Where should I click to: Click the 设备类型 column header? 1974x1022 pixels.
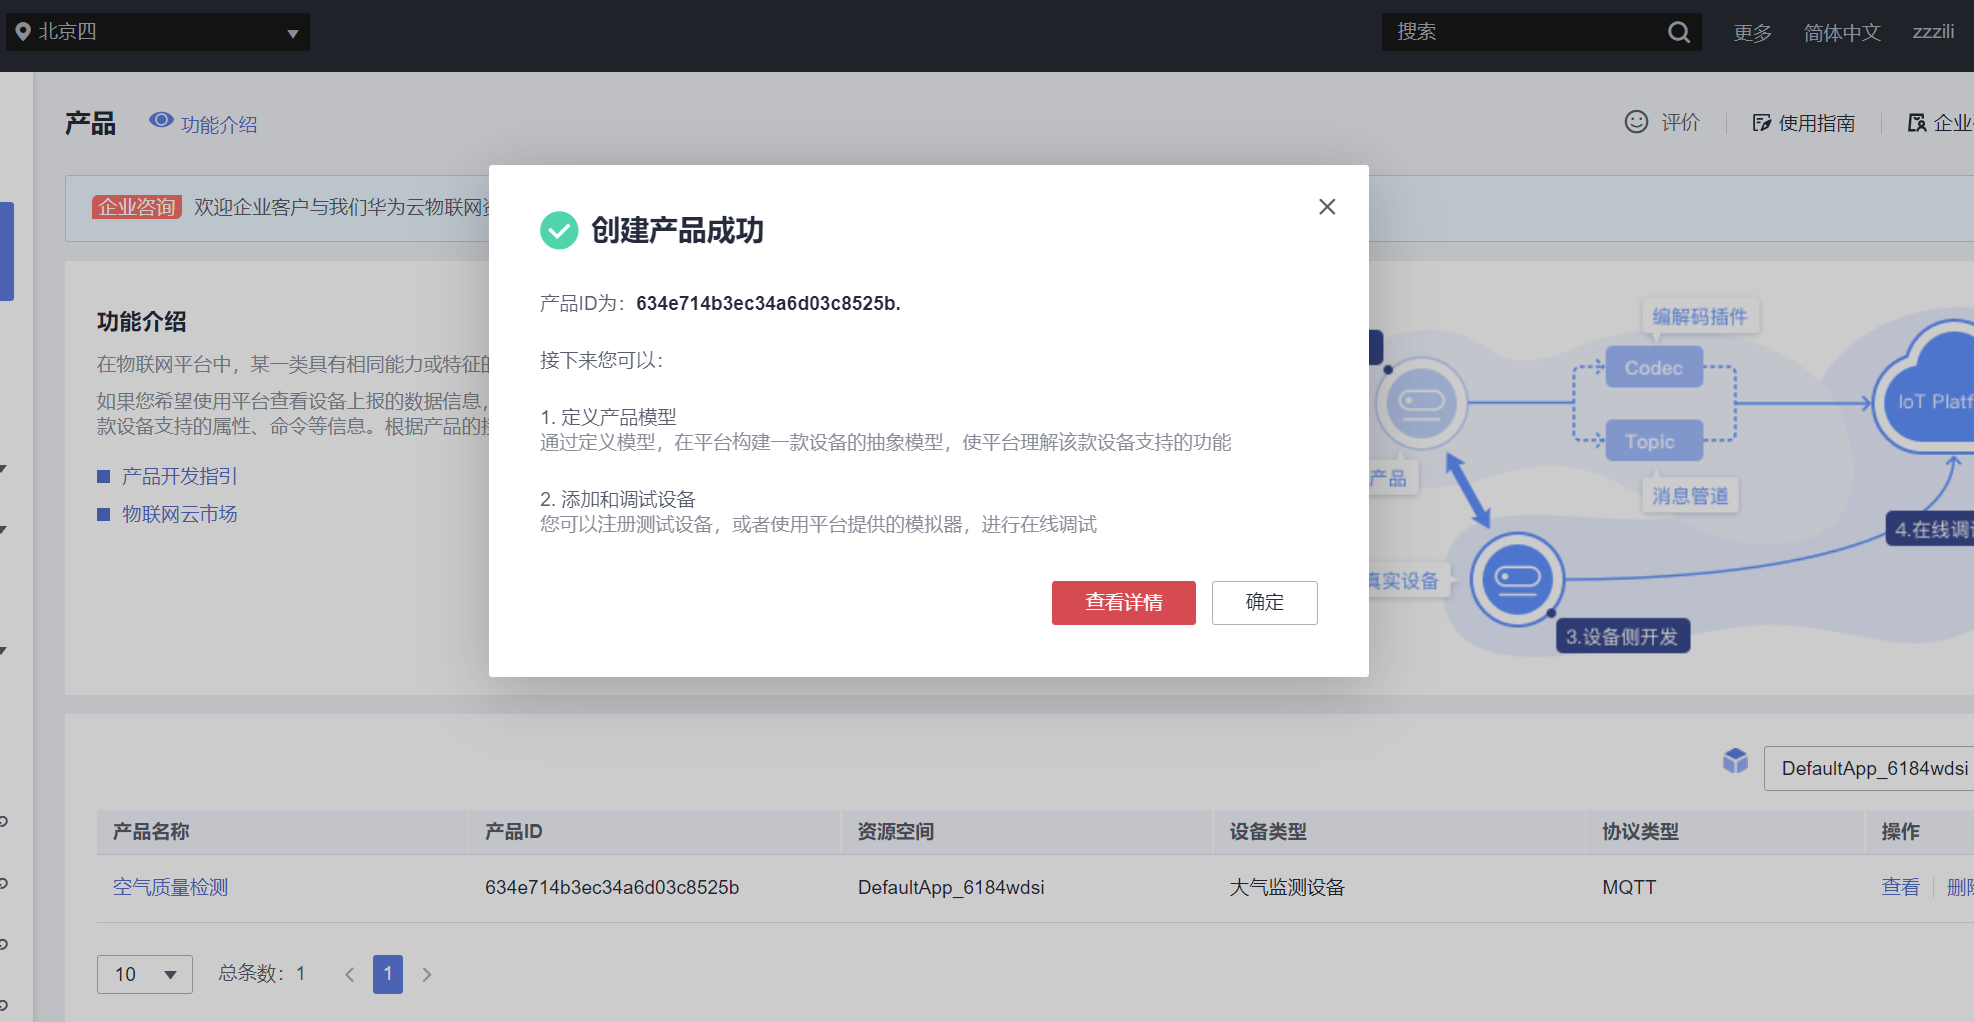[1268, 832]
